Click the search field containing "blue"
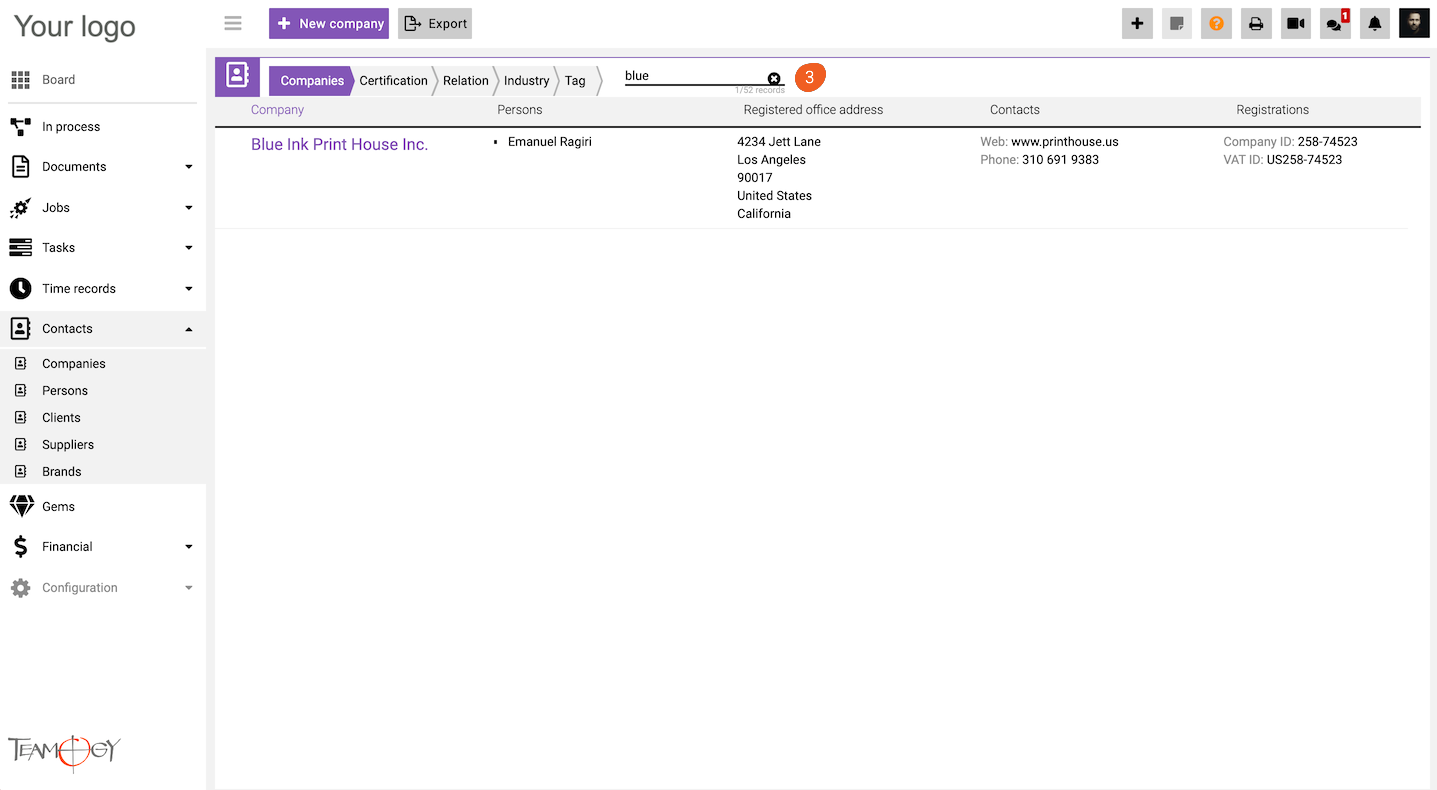This screenshot has height=790, width=1437. 692,76
